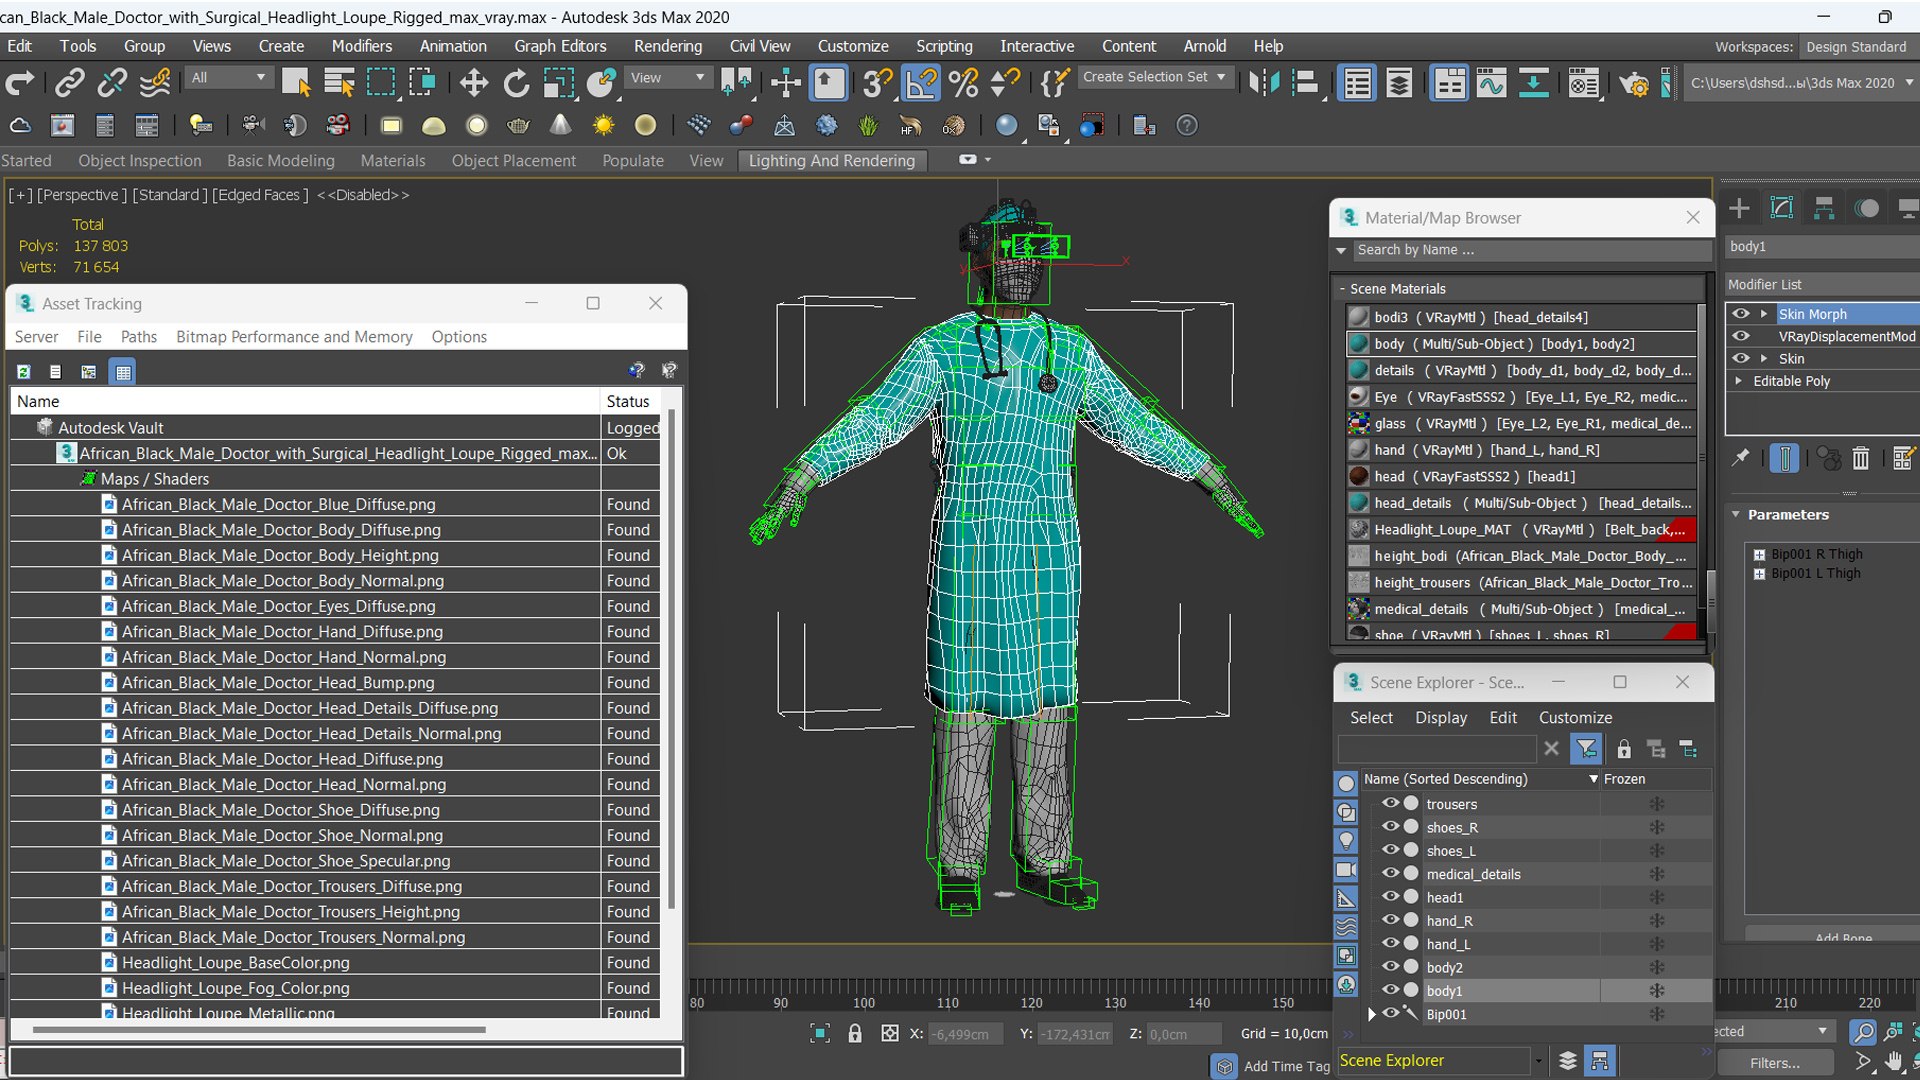Toggle Skin Morph modifier visibility eye
The width and height of the screenshot is (1920, 1080).
(1741, 314)
